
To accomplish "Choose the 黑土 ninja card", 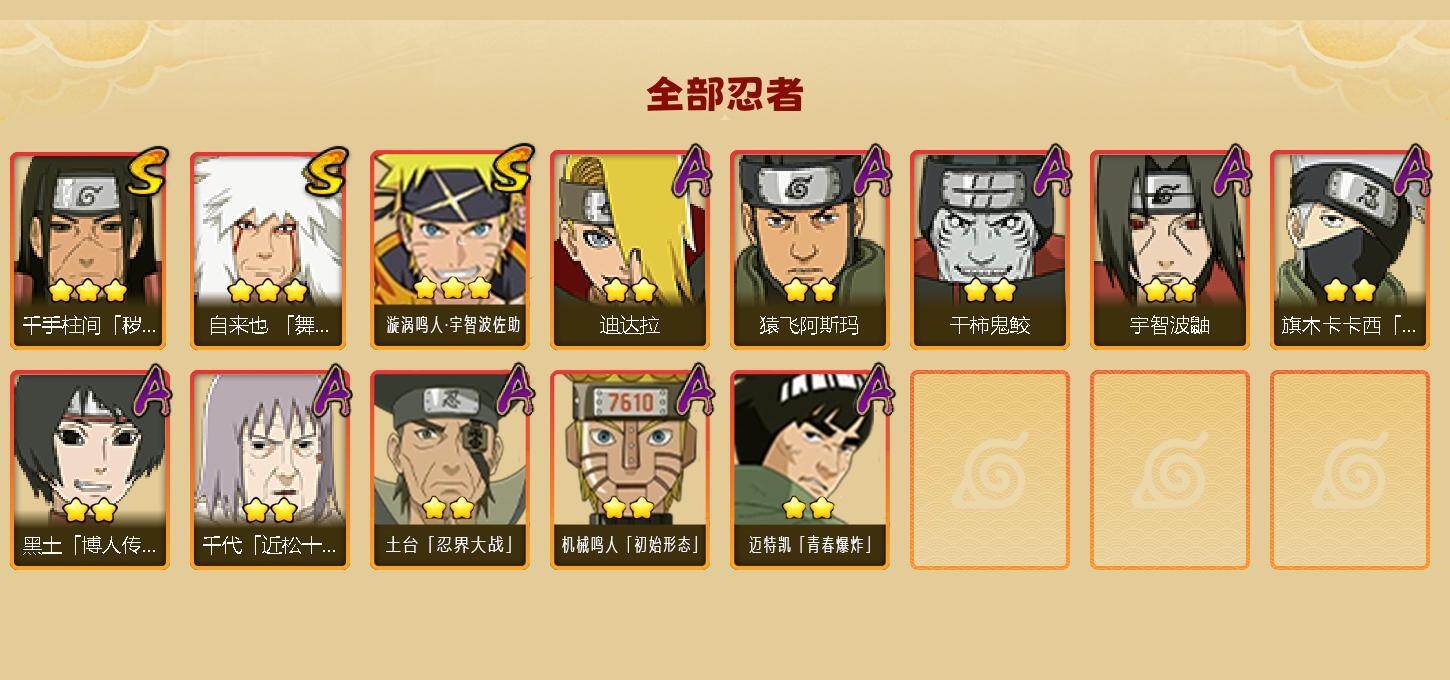I will 90,470.
